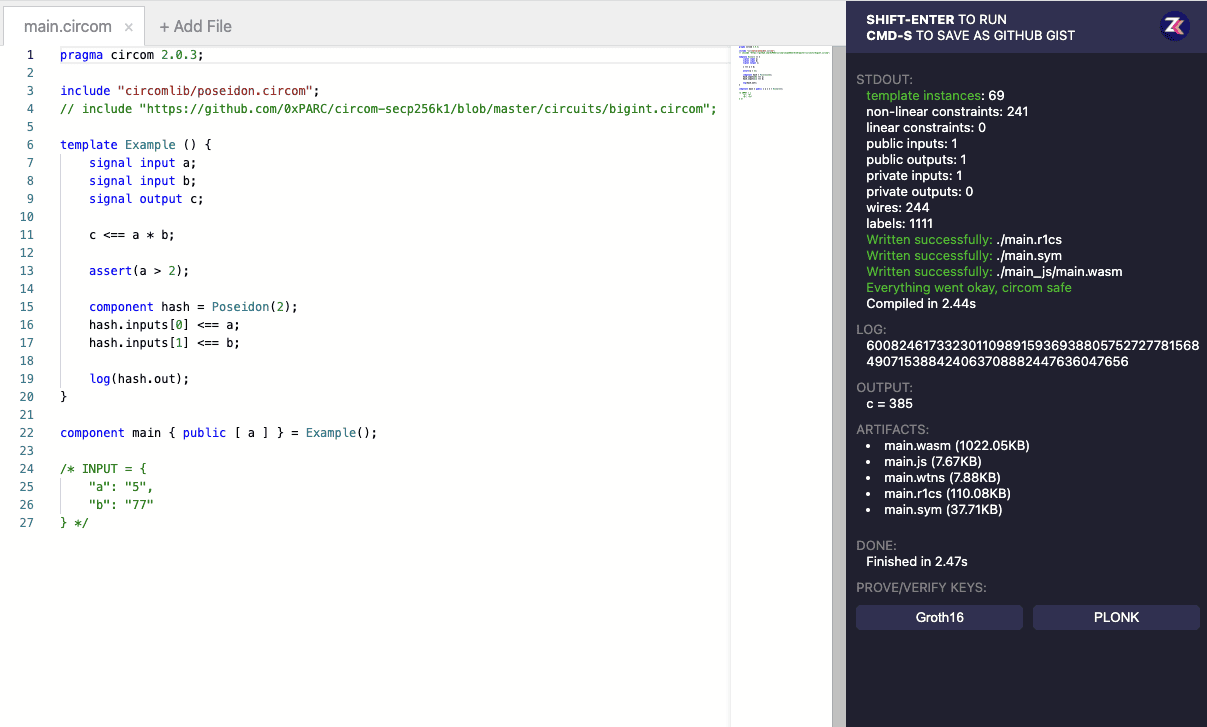This screenshot has height=727, width=1207.
Task: Click the "b": "77" input value
Action: point(121,505)
